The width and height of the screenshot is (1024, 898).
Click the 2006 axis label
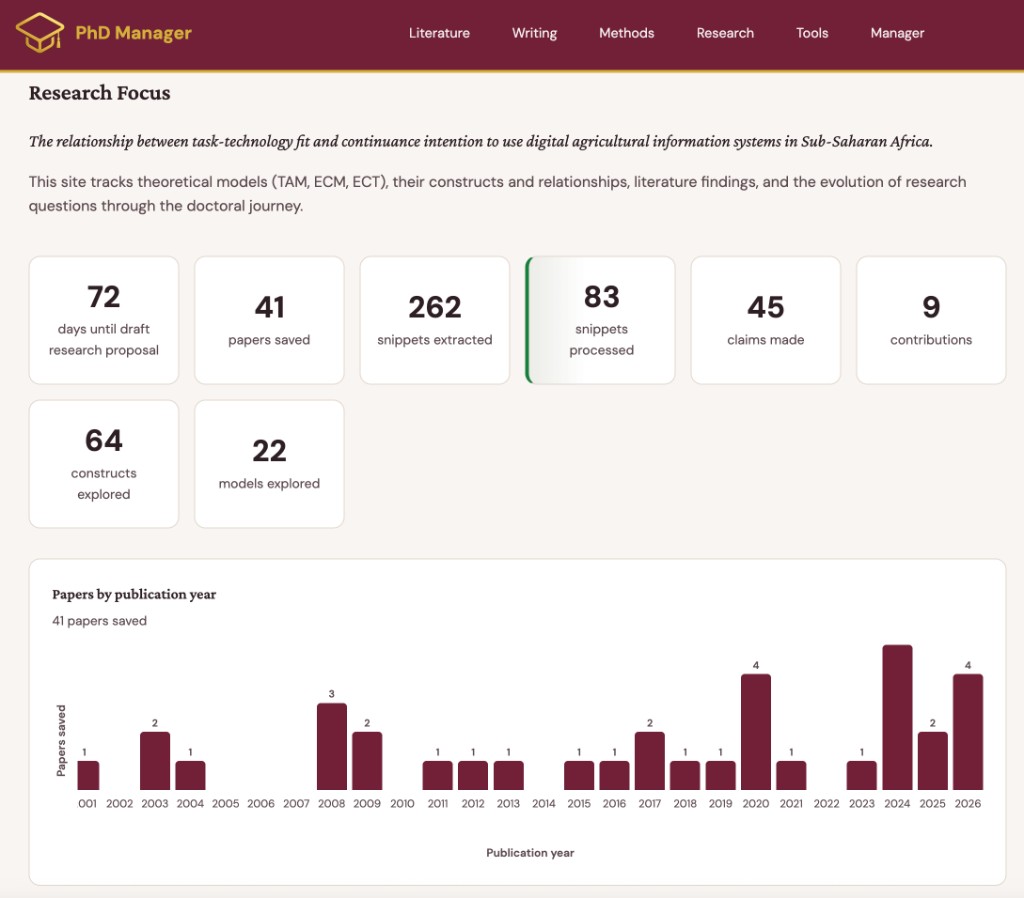261,803
